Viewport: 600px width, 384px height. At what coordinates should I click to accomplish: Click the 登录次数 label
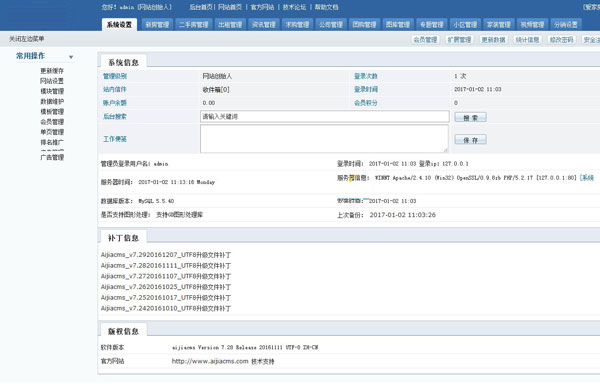point(365,76)
